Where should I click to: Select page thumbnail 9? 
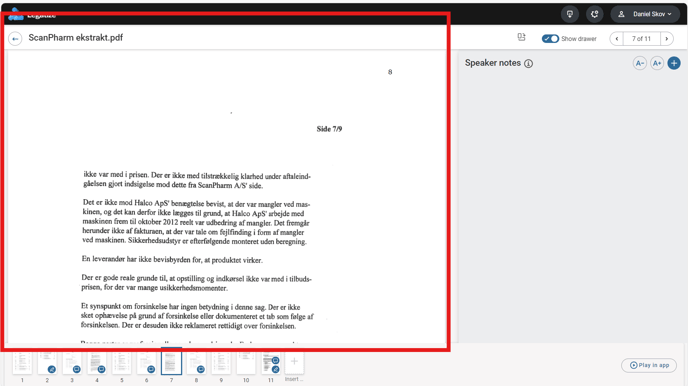tap(221, 362)
